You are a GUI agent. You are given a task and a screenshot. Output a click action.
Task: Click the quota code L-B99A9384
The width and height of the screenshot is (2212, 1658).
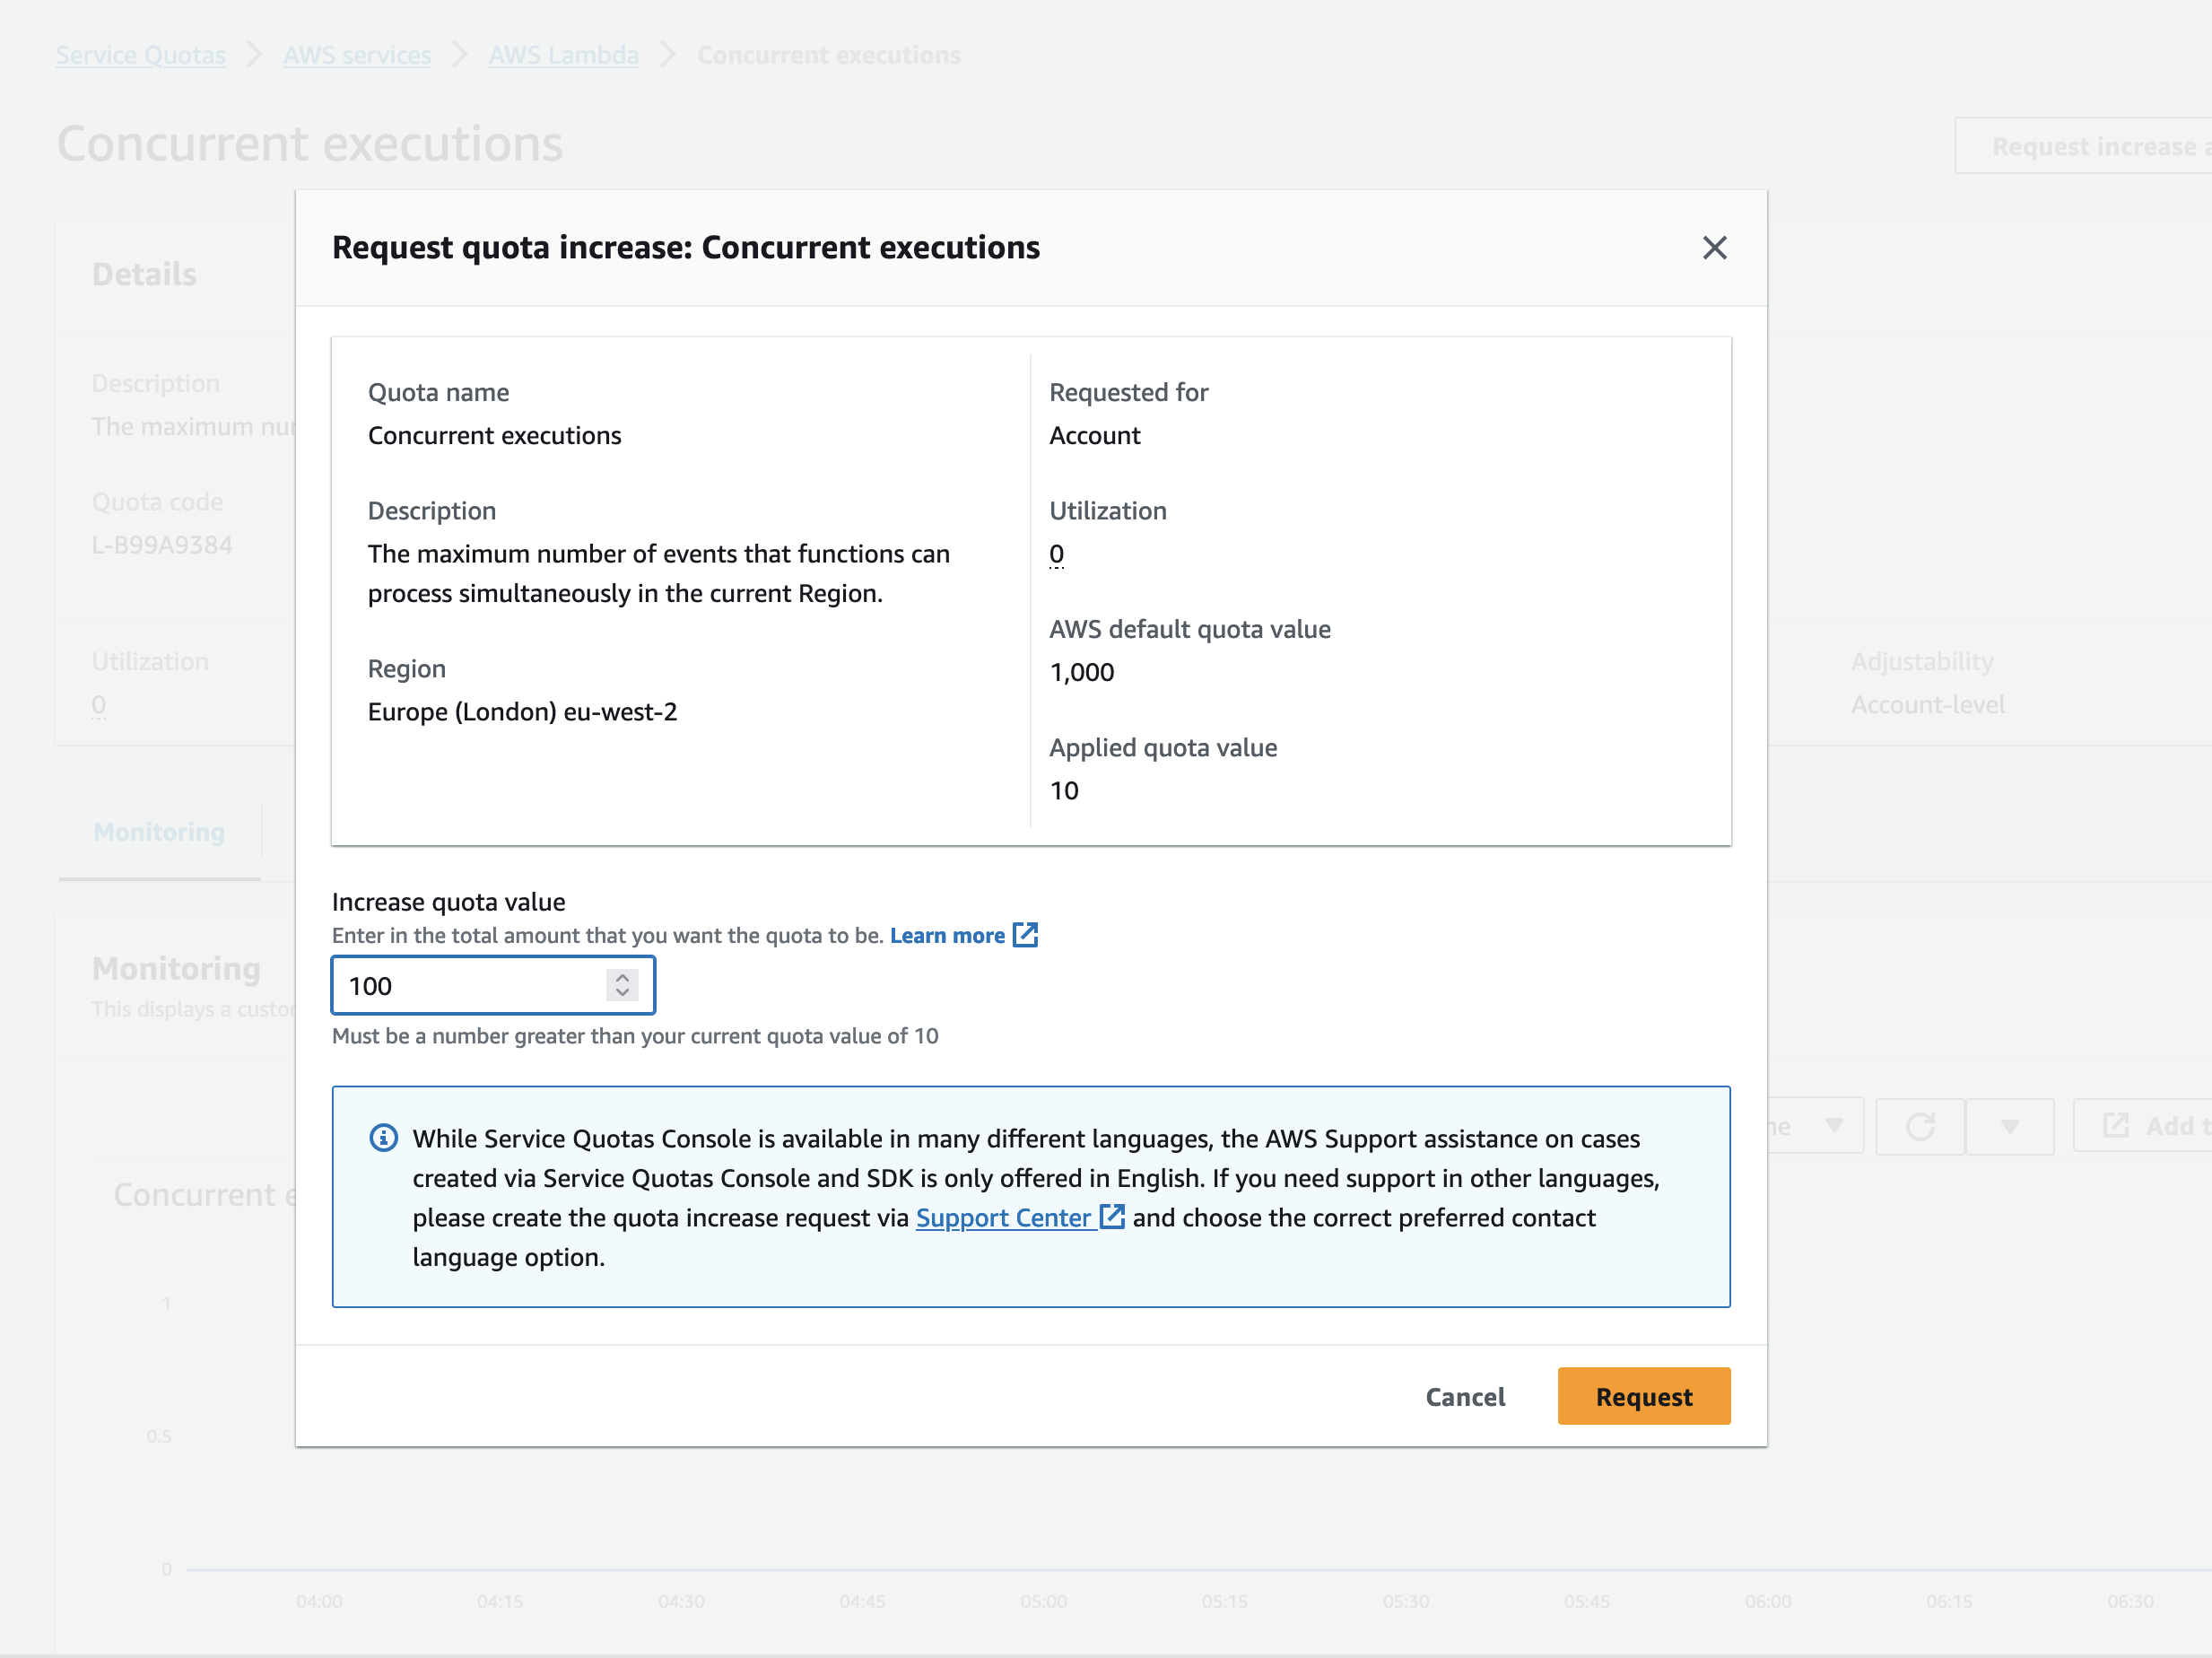coord(162,545)
